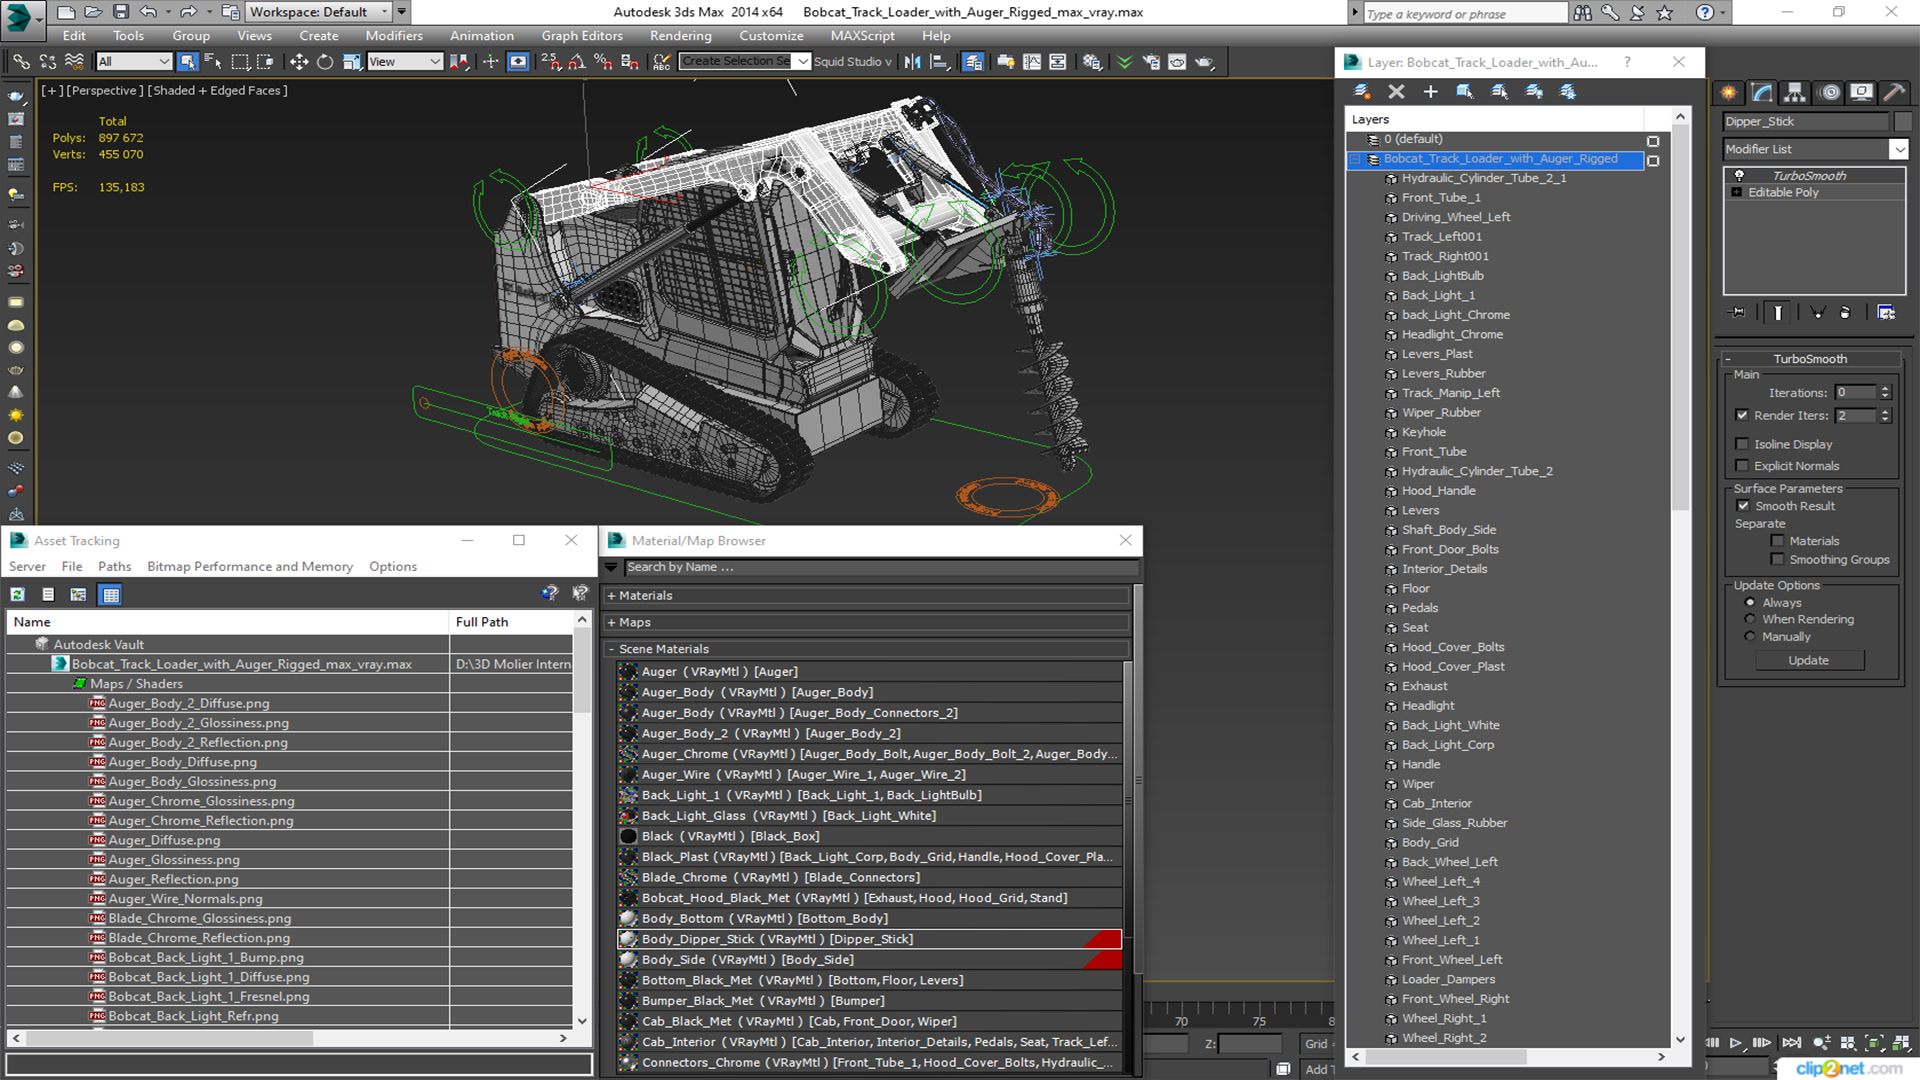The width and height of the screenshot is (1920, 1080).
Task: Click the Update button in TurboSmooth
Action: point(1808,661)
